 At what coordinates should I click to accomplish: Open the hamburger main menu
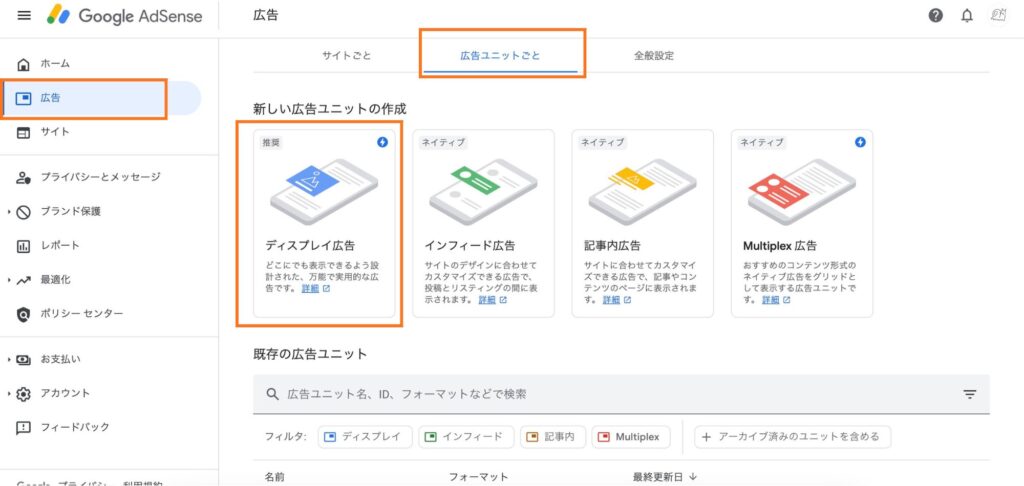24,16
